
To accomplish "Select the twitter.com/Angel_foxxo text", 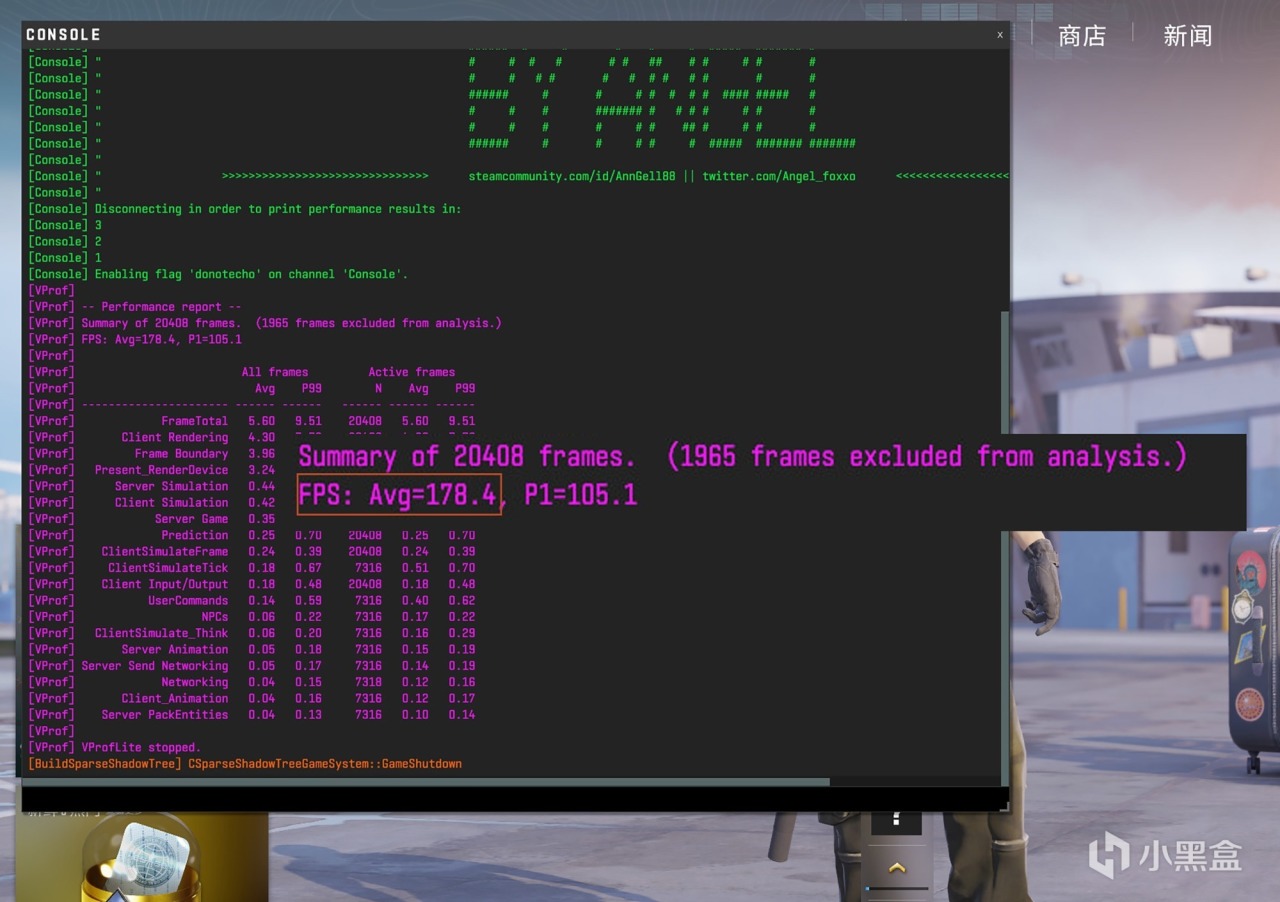I will 779,176.
